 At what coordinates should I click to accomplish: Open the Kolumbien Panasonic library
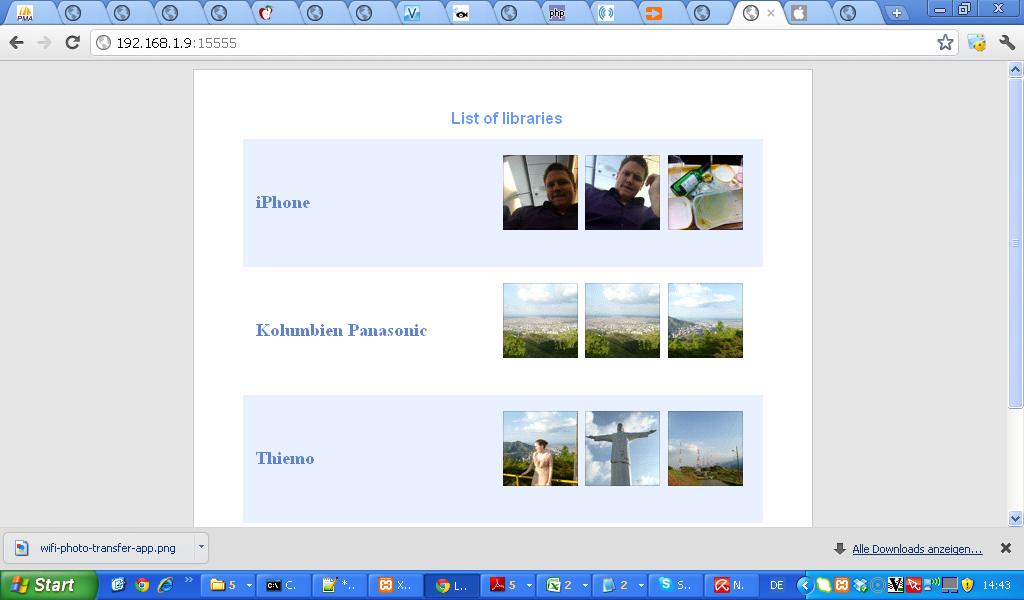(341, 330)
